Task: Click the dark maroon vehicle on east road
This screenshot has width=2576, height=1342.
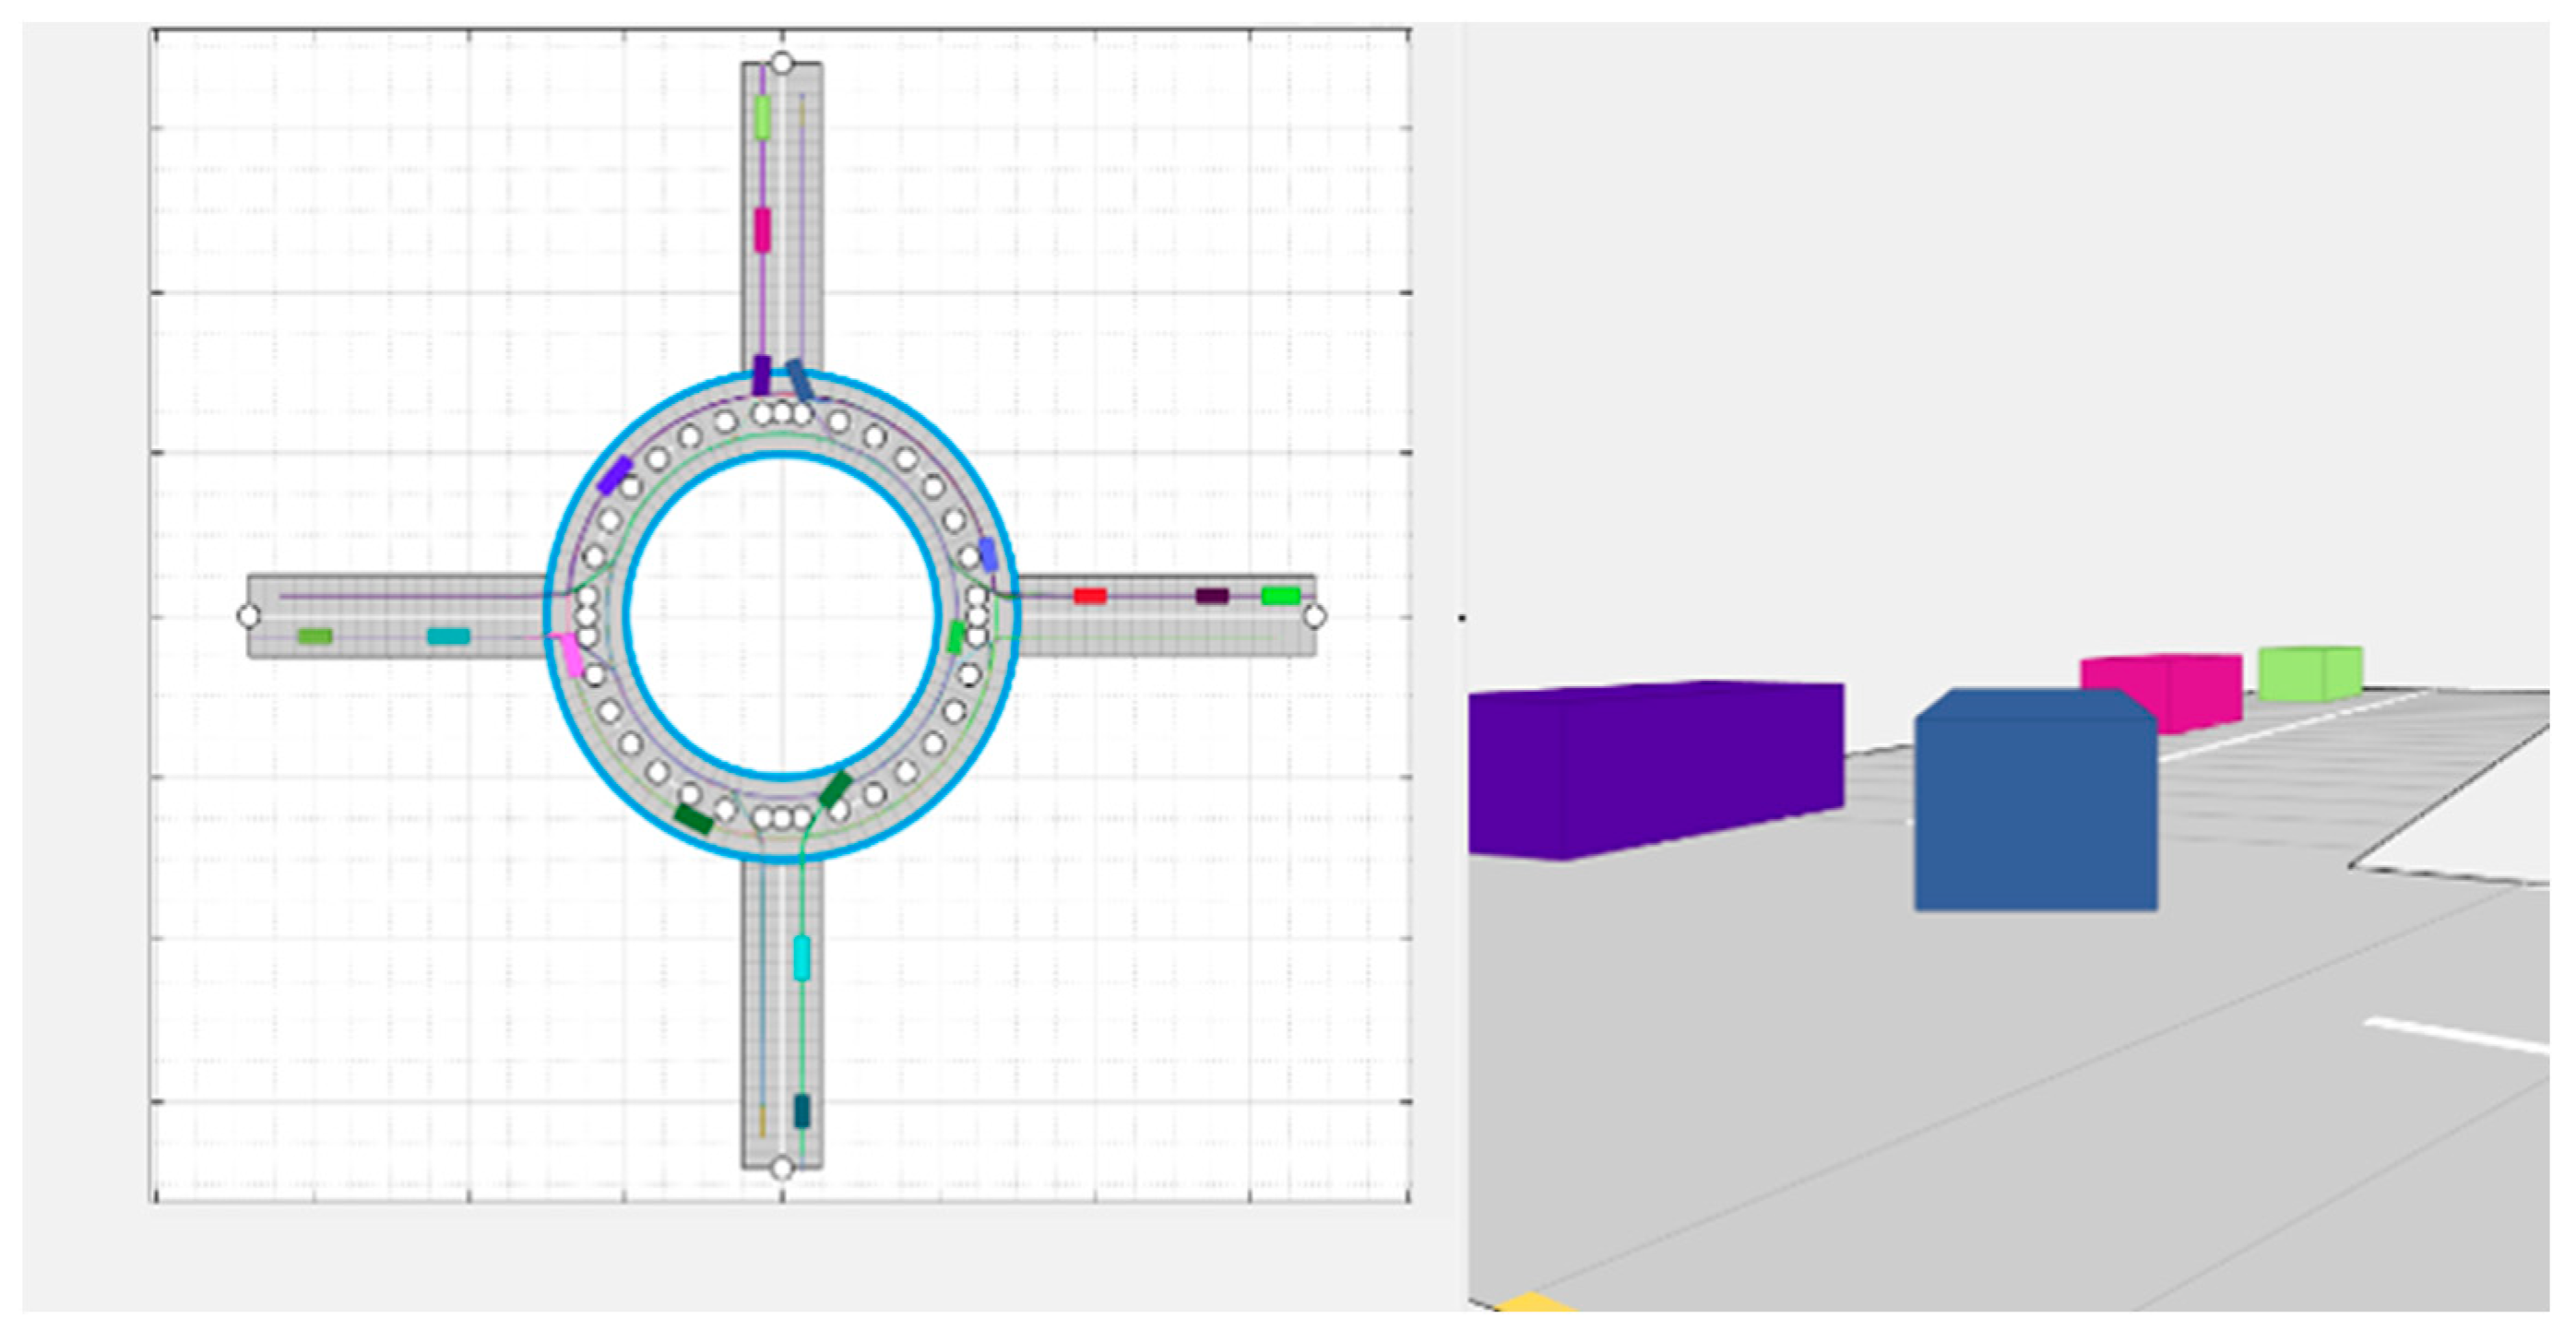Action: click(x=1212, y=596)
